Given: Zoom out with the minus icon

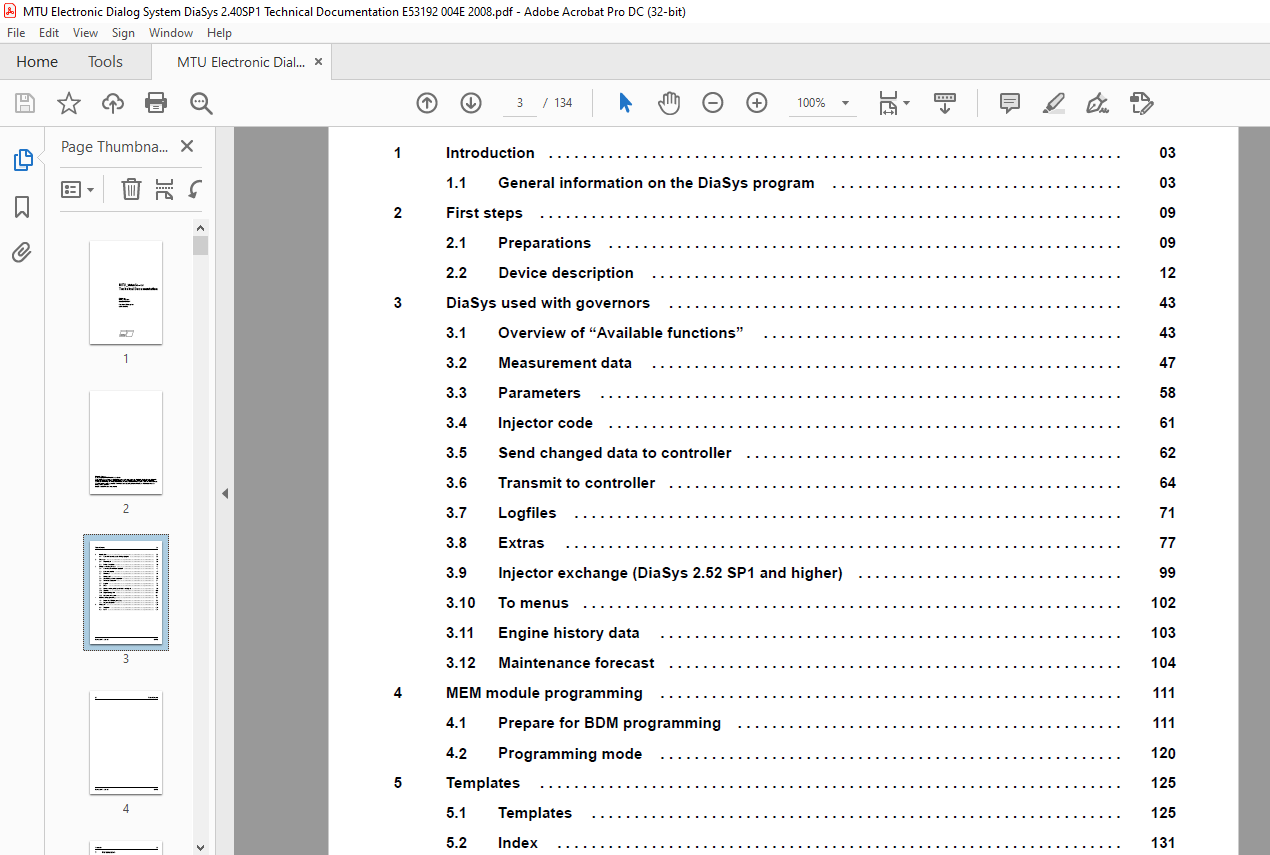Looking at the screenshot, I should pos(713,103).
